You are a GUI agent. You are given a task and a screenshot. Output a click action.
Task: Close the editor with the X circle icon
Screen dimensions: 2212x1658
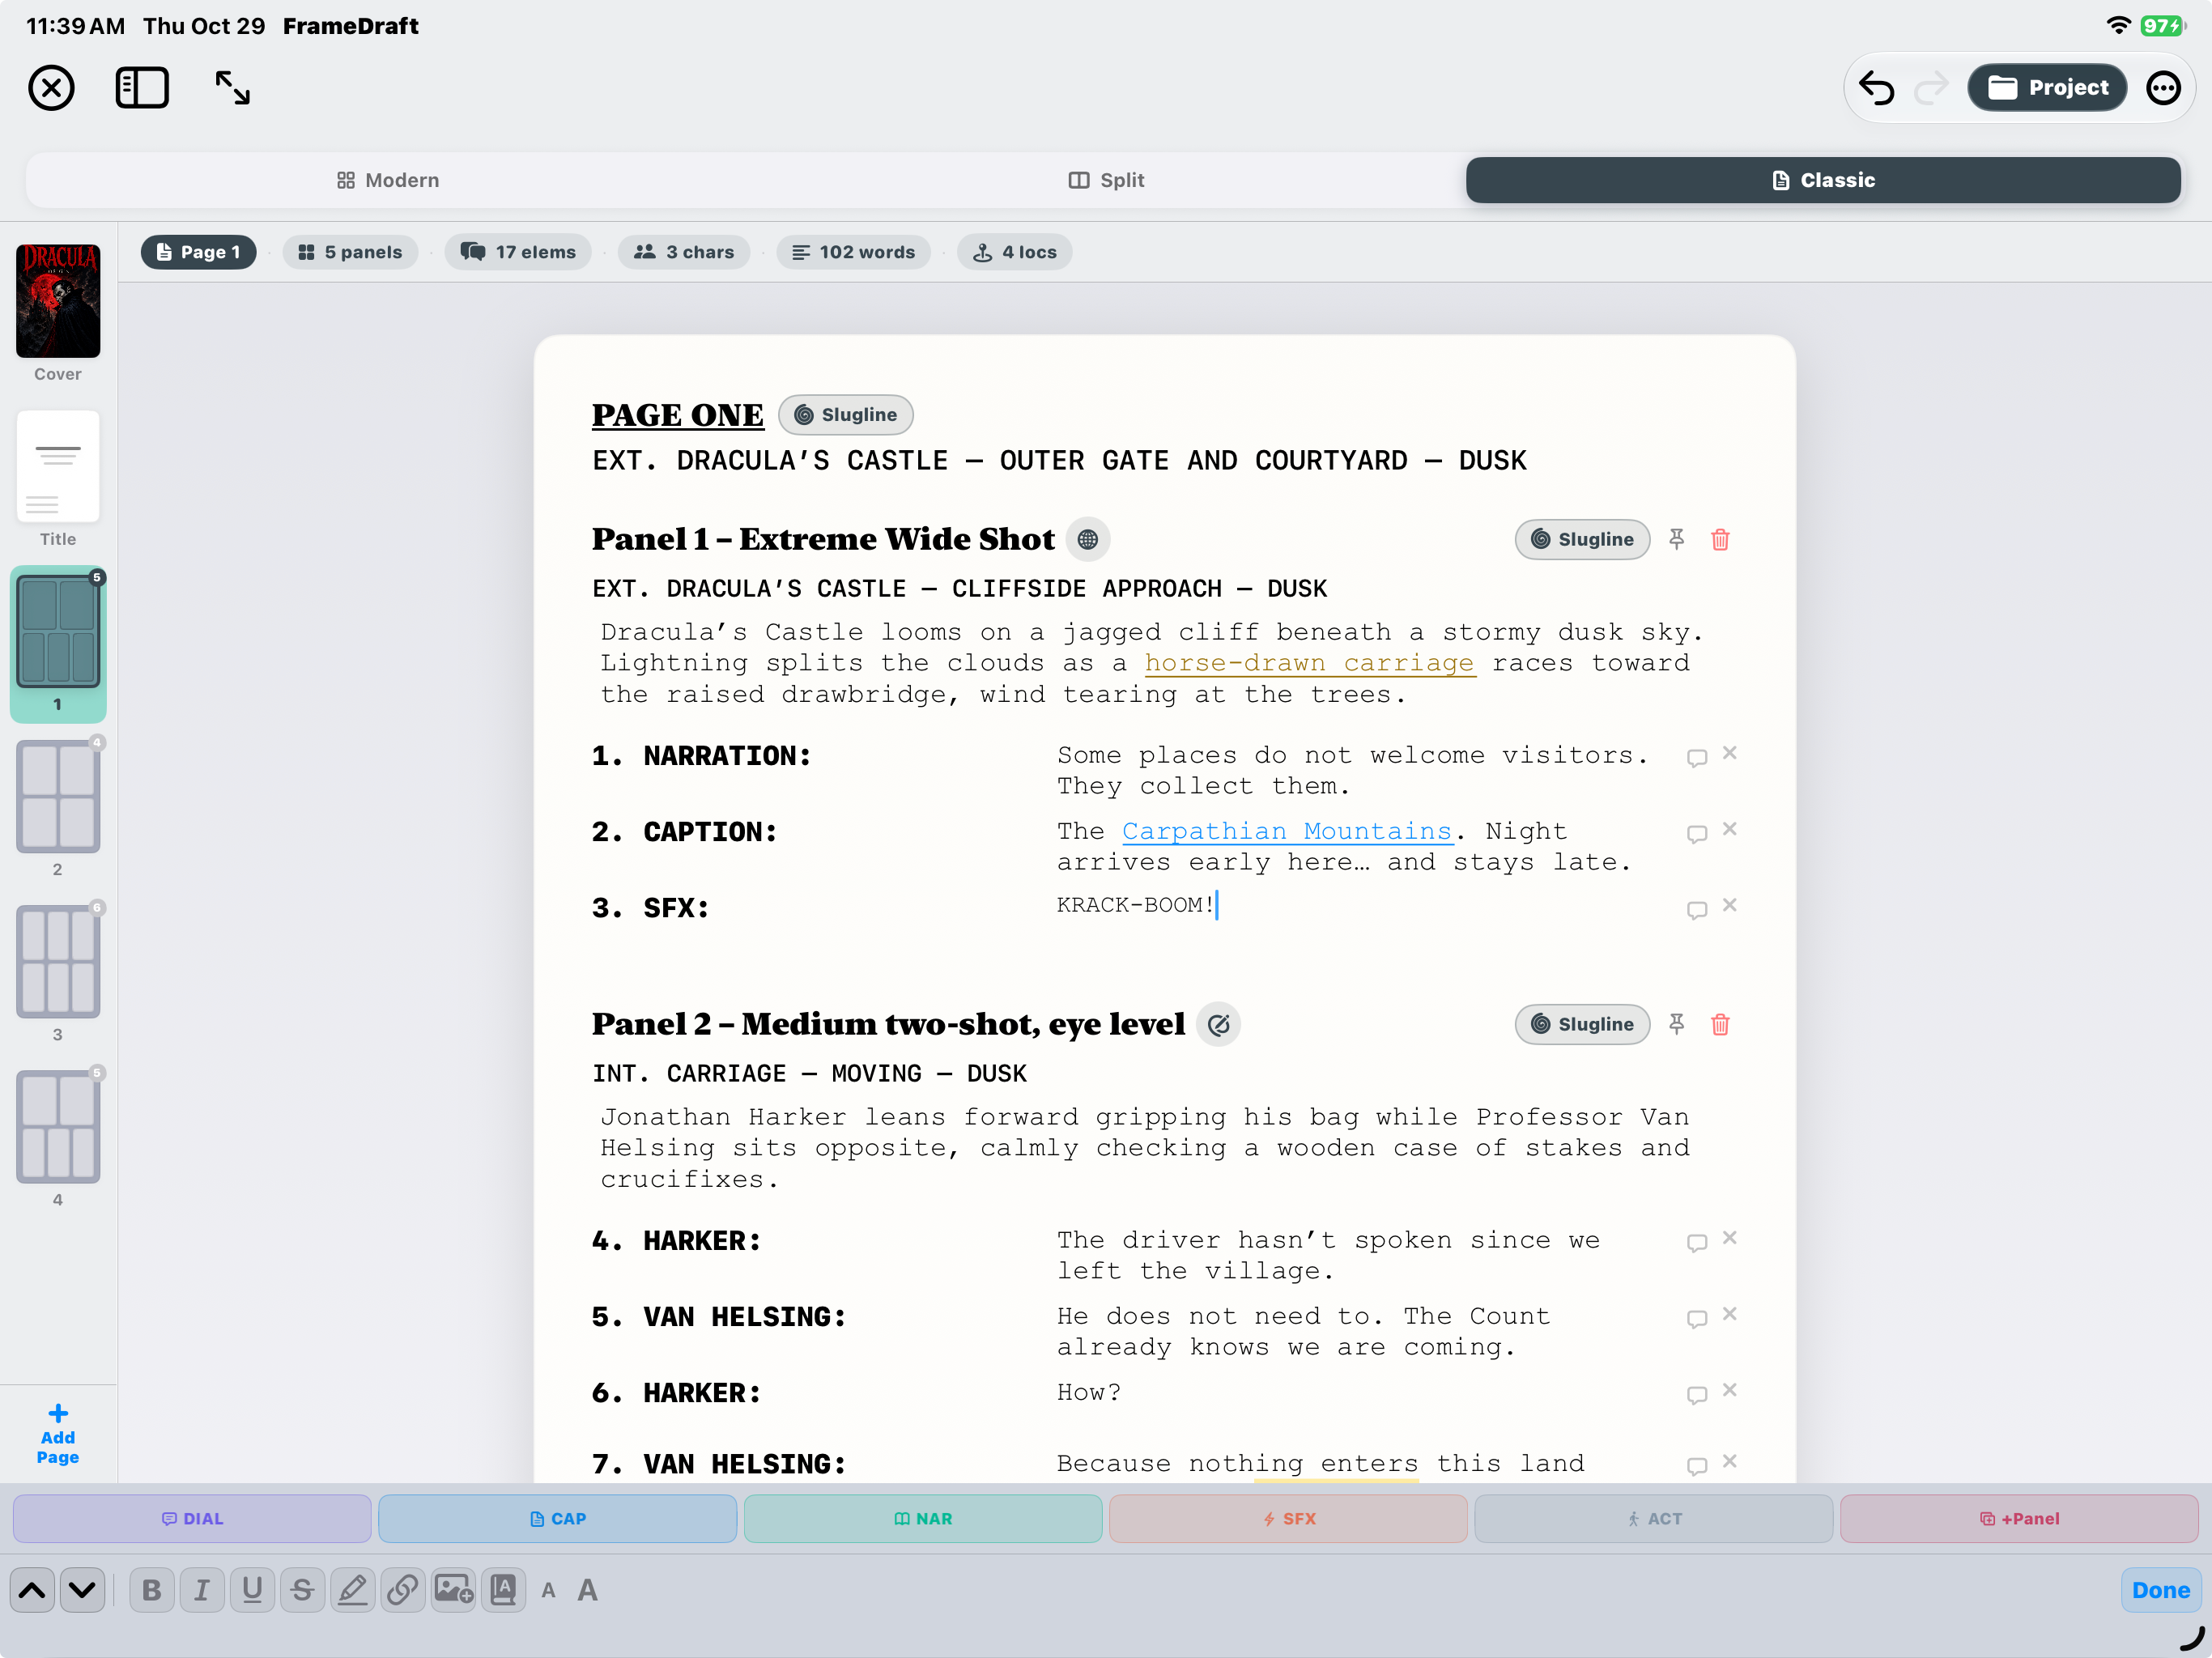coord(51,88)
